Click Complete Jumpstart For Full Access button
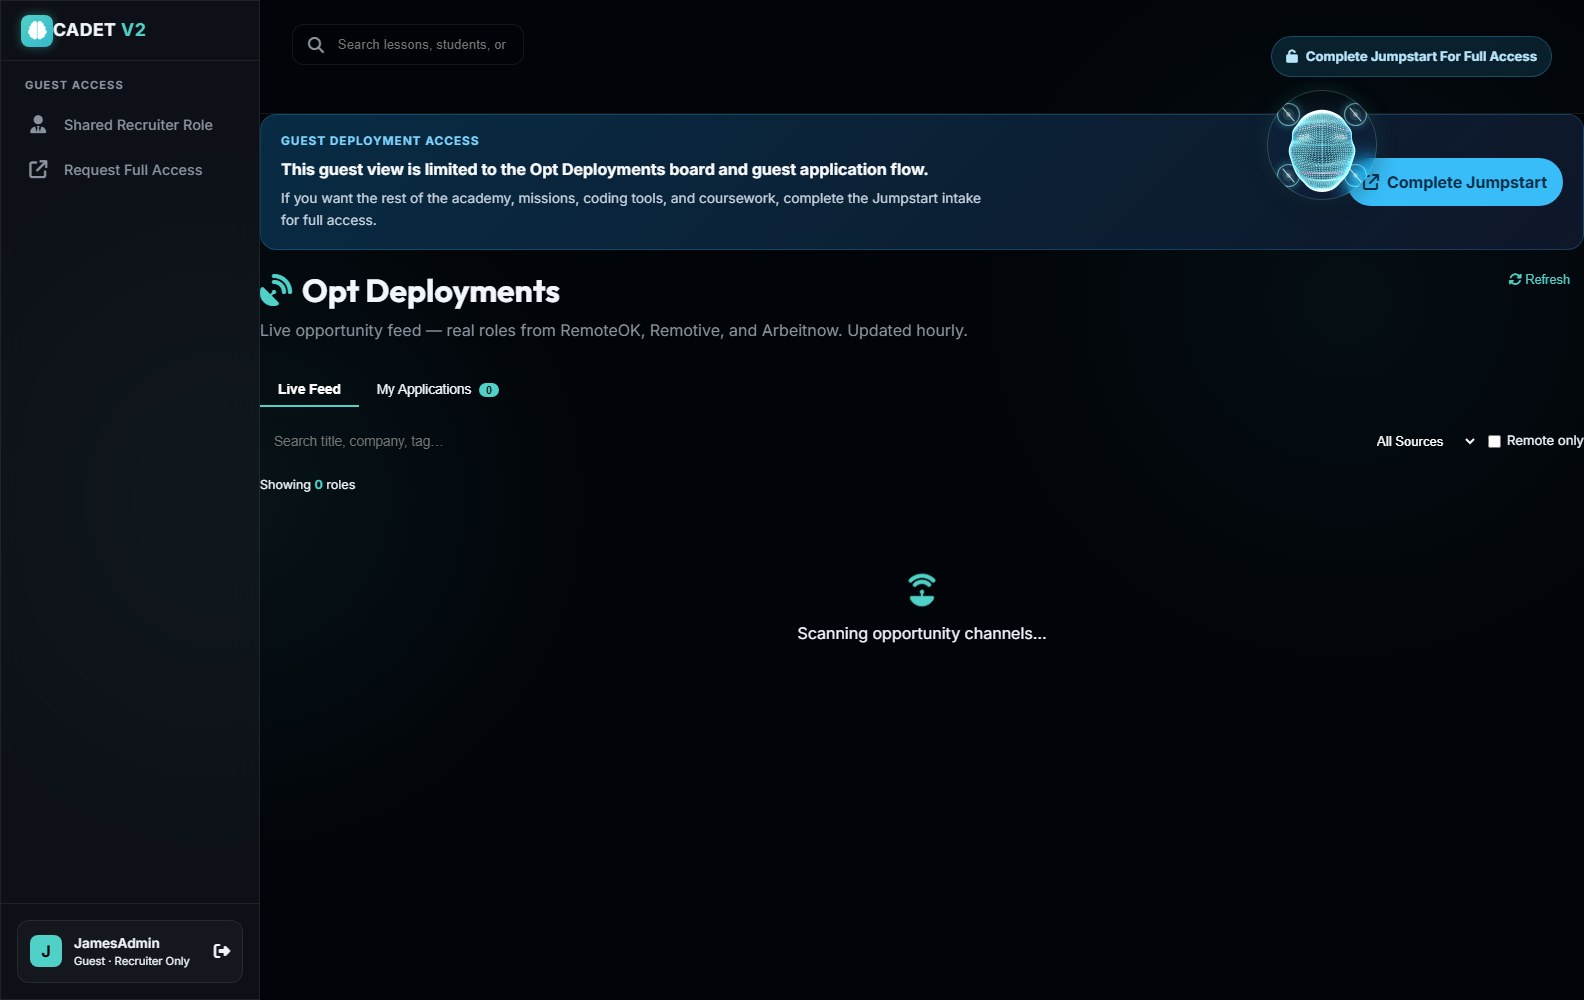 pyautogui.click(x=1411, y=57)
